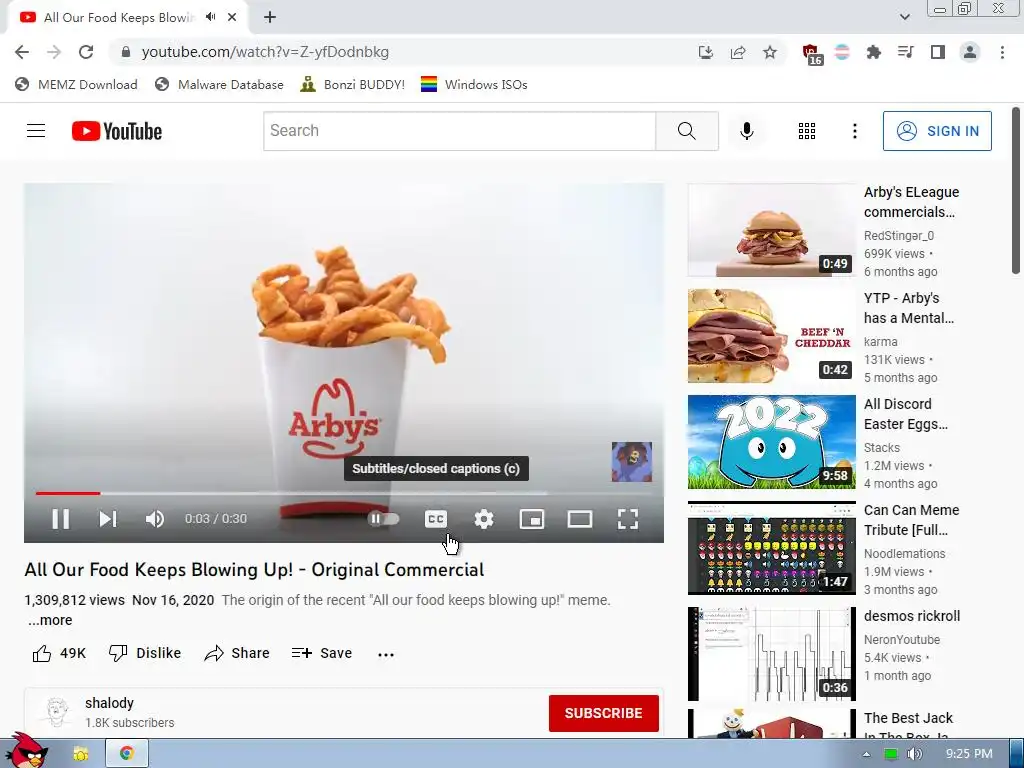
Task: Enter full screen mode
Action: (628, 519)
